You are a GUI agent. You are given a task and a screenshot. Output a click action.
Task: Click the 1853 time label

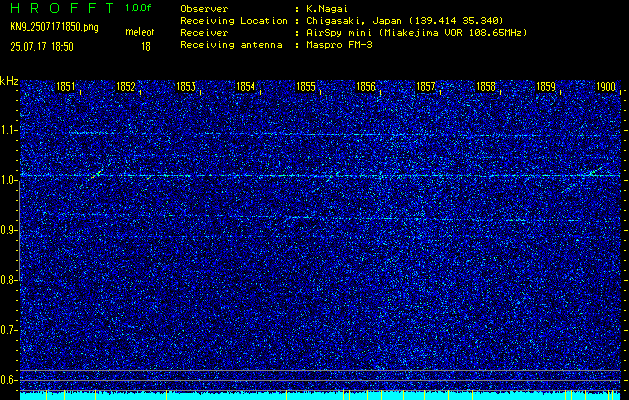pyautogui.click(x=186, y=87)
